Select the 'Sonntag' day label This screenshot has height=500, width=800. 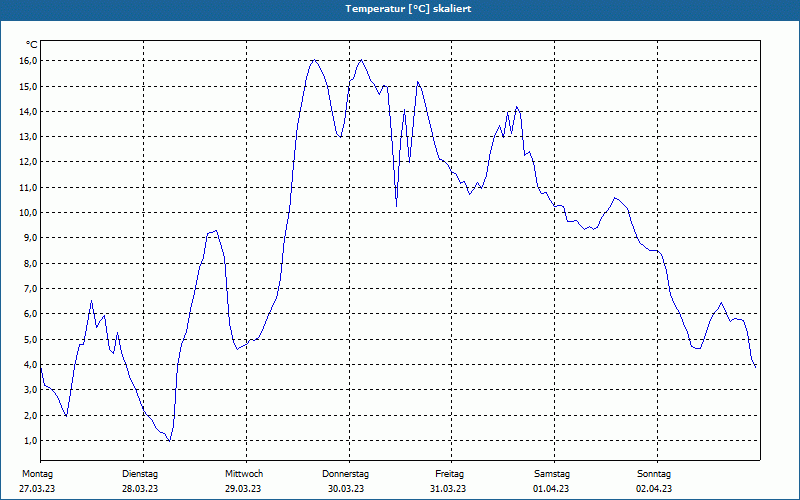654,474
